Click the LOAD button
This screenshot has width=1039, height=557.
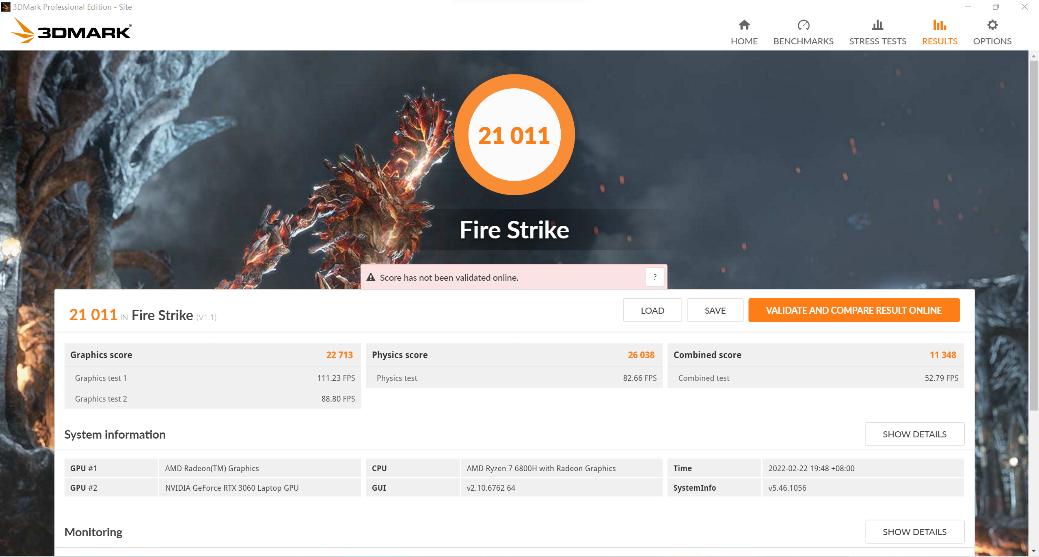652,311
